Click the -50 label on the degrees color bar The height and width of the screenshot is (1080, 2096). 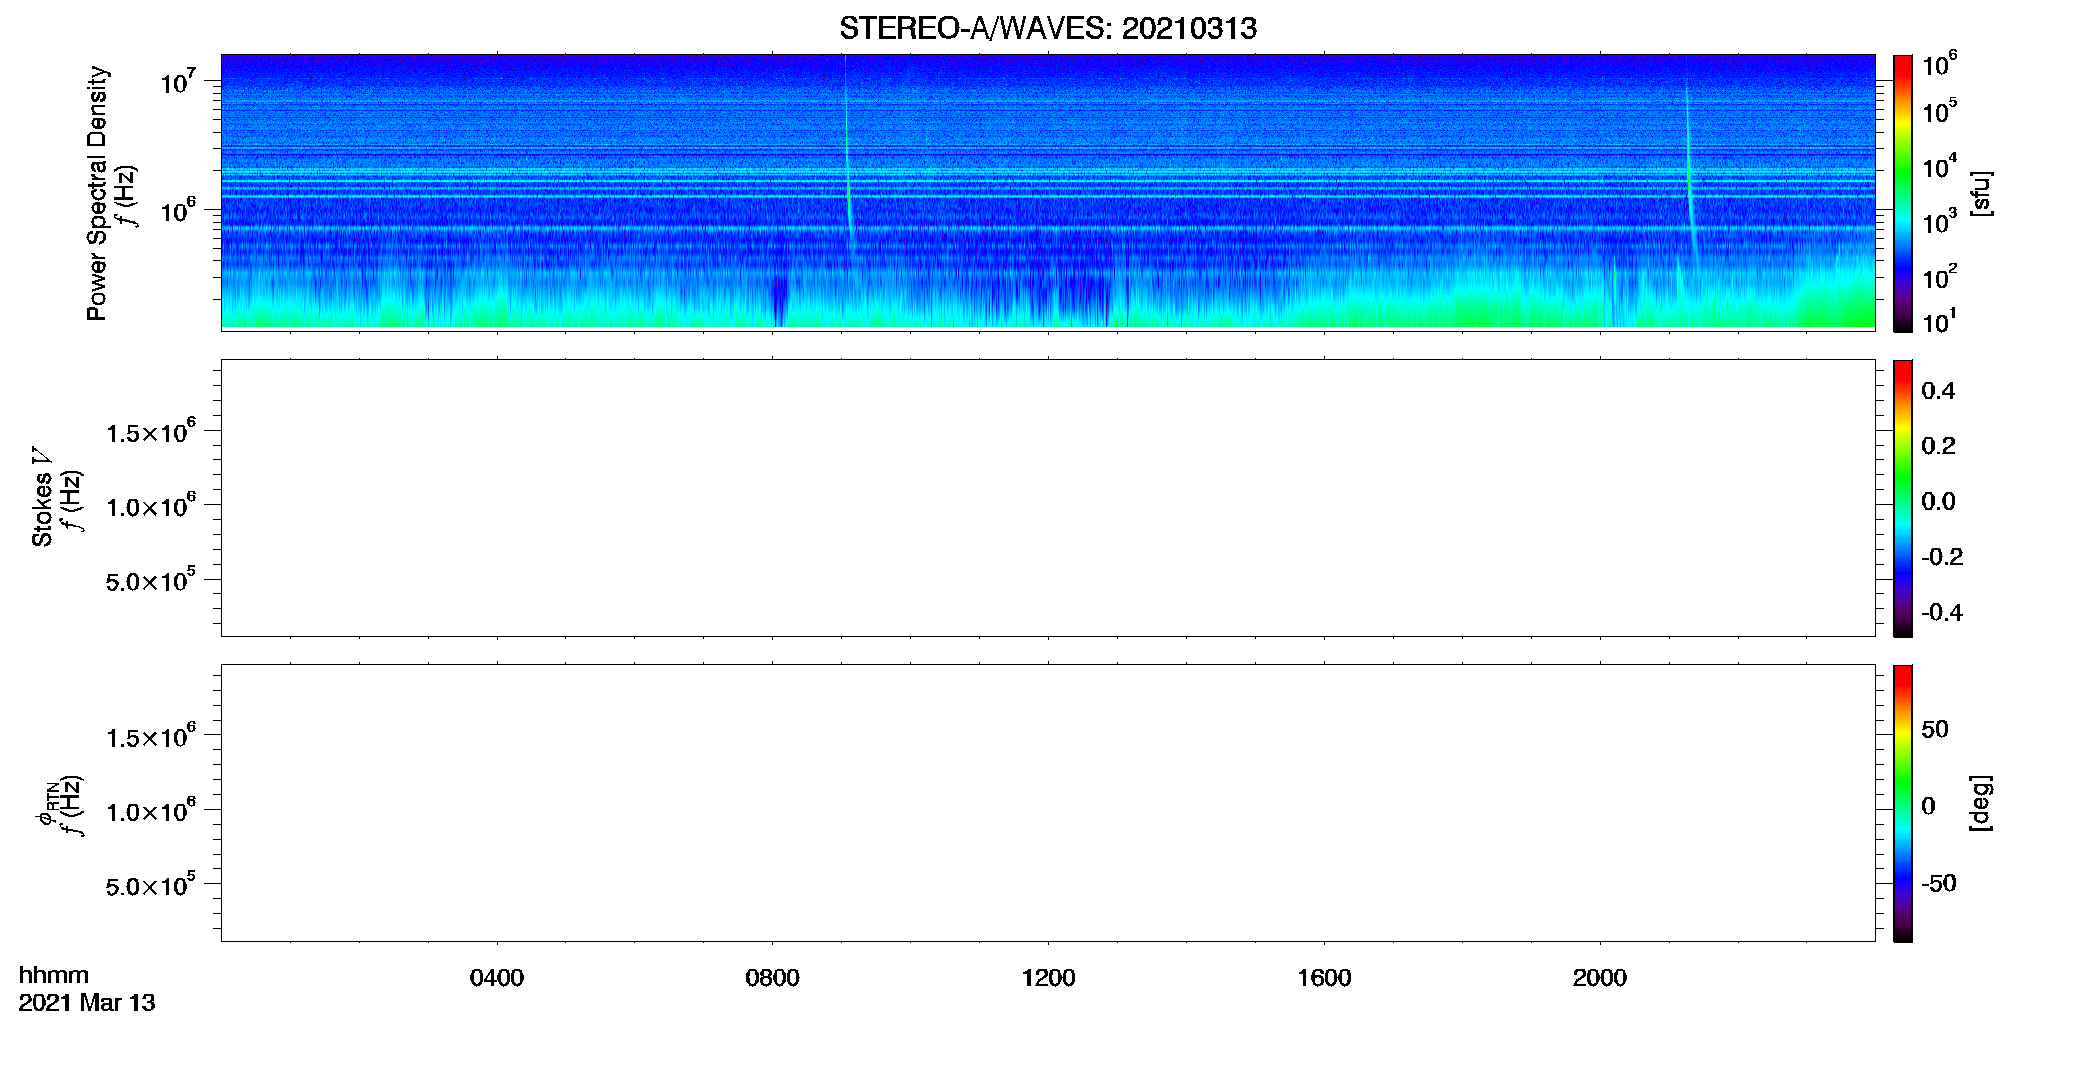[1939, 884]
